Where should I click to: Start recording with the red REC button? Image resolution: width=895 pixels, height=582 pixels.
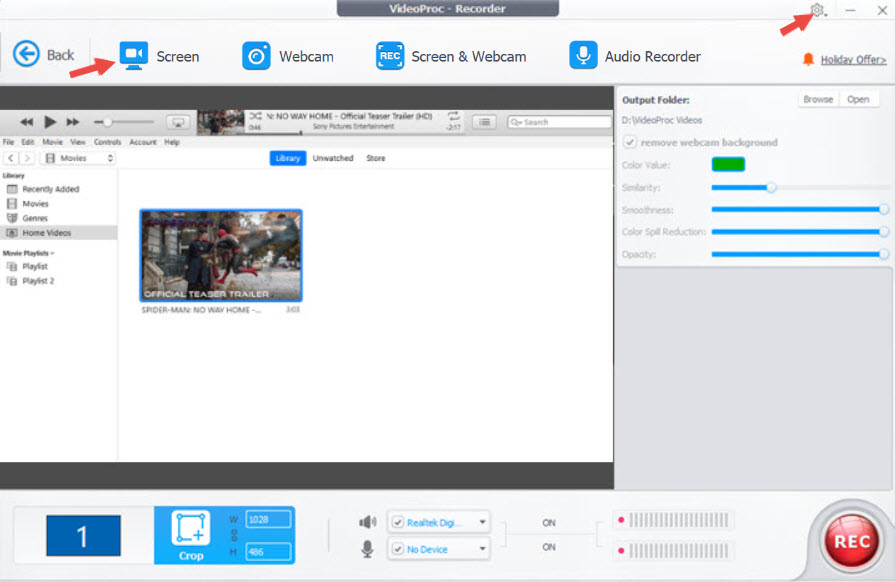pyautogui.click(x=851, y=541)
